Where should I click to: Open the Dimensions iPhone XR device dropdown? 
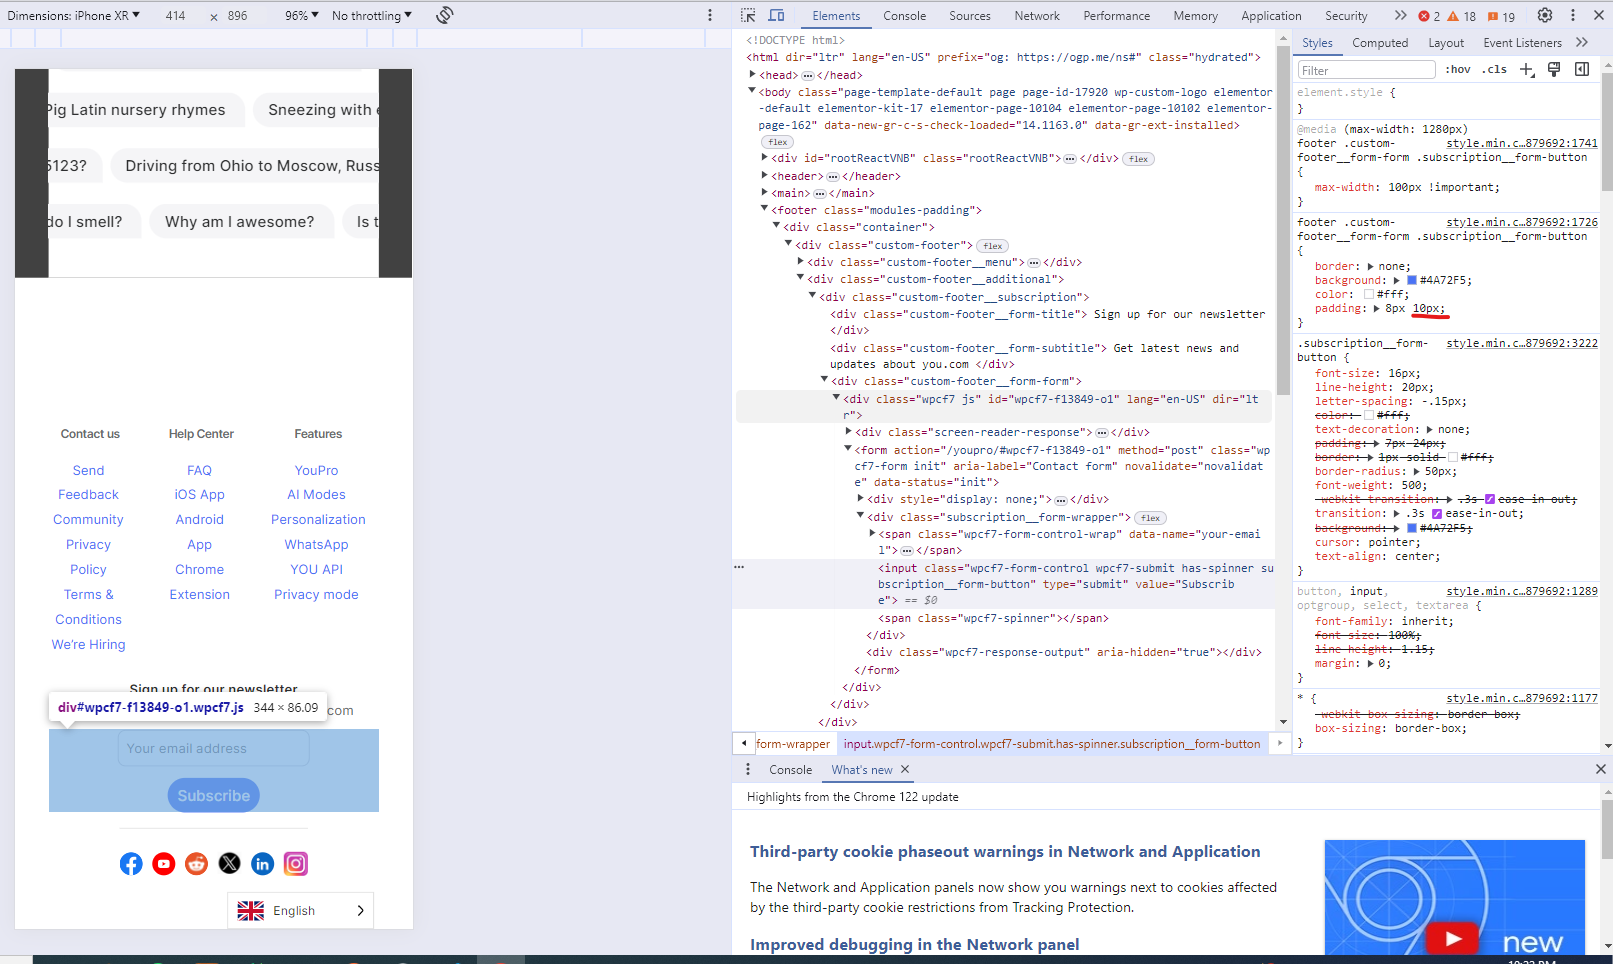click(74, 16)
